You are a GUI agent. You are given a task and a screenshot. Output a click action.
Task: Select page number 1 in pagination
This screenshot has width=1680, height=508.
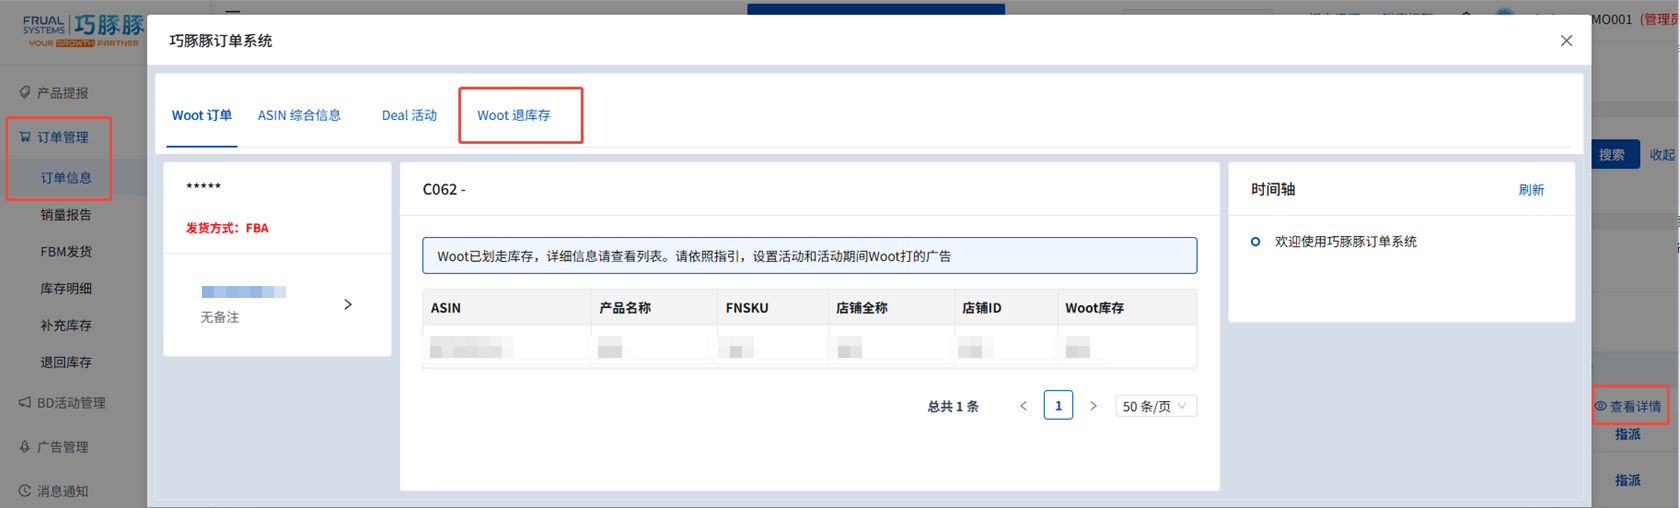point(1058,406)
